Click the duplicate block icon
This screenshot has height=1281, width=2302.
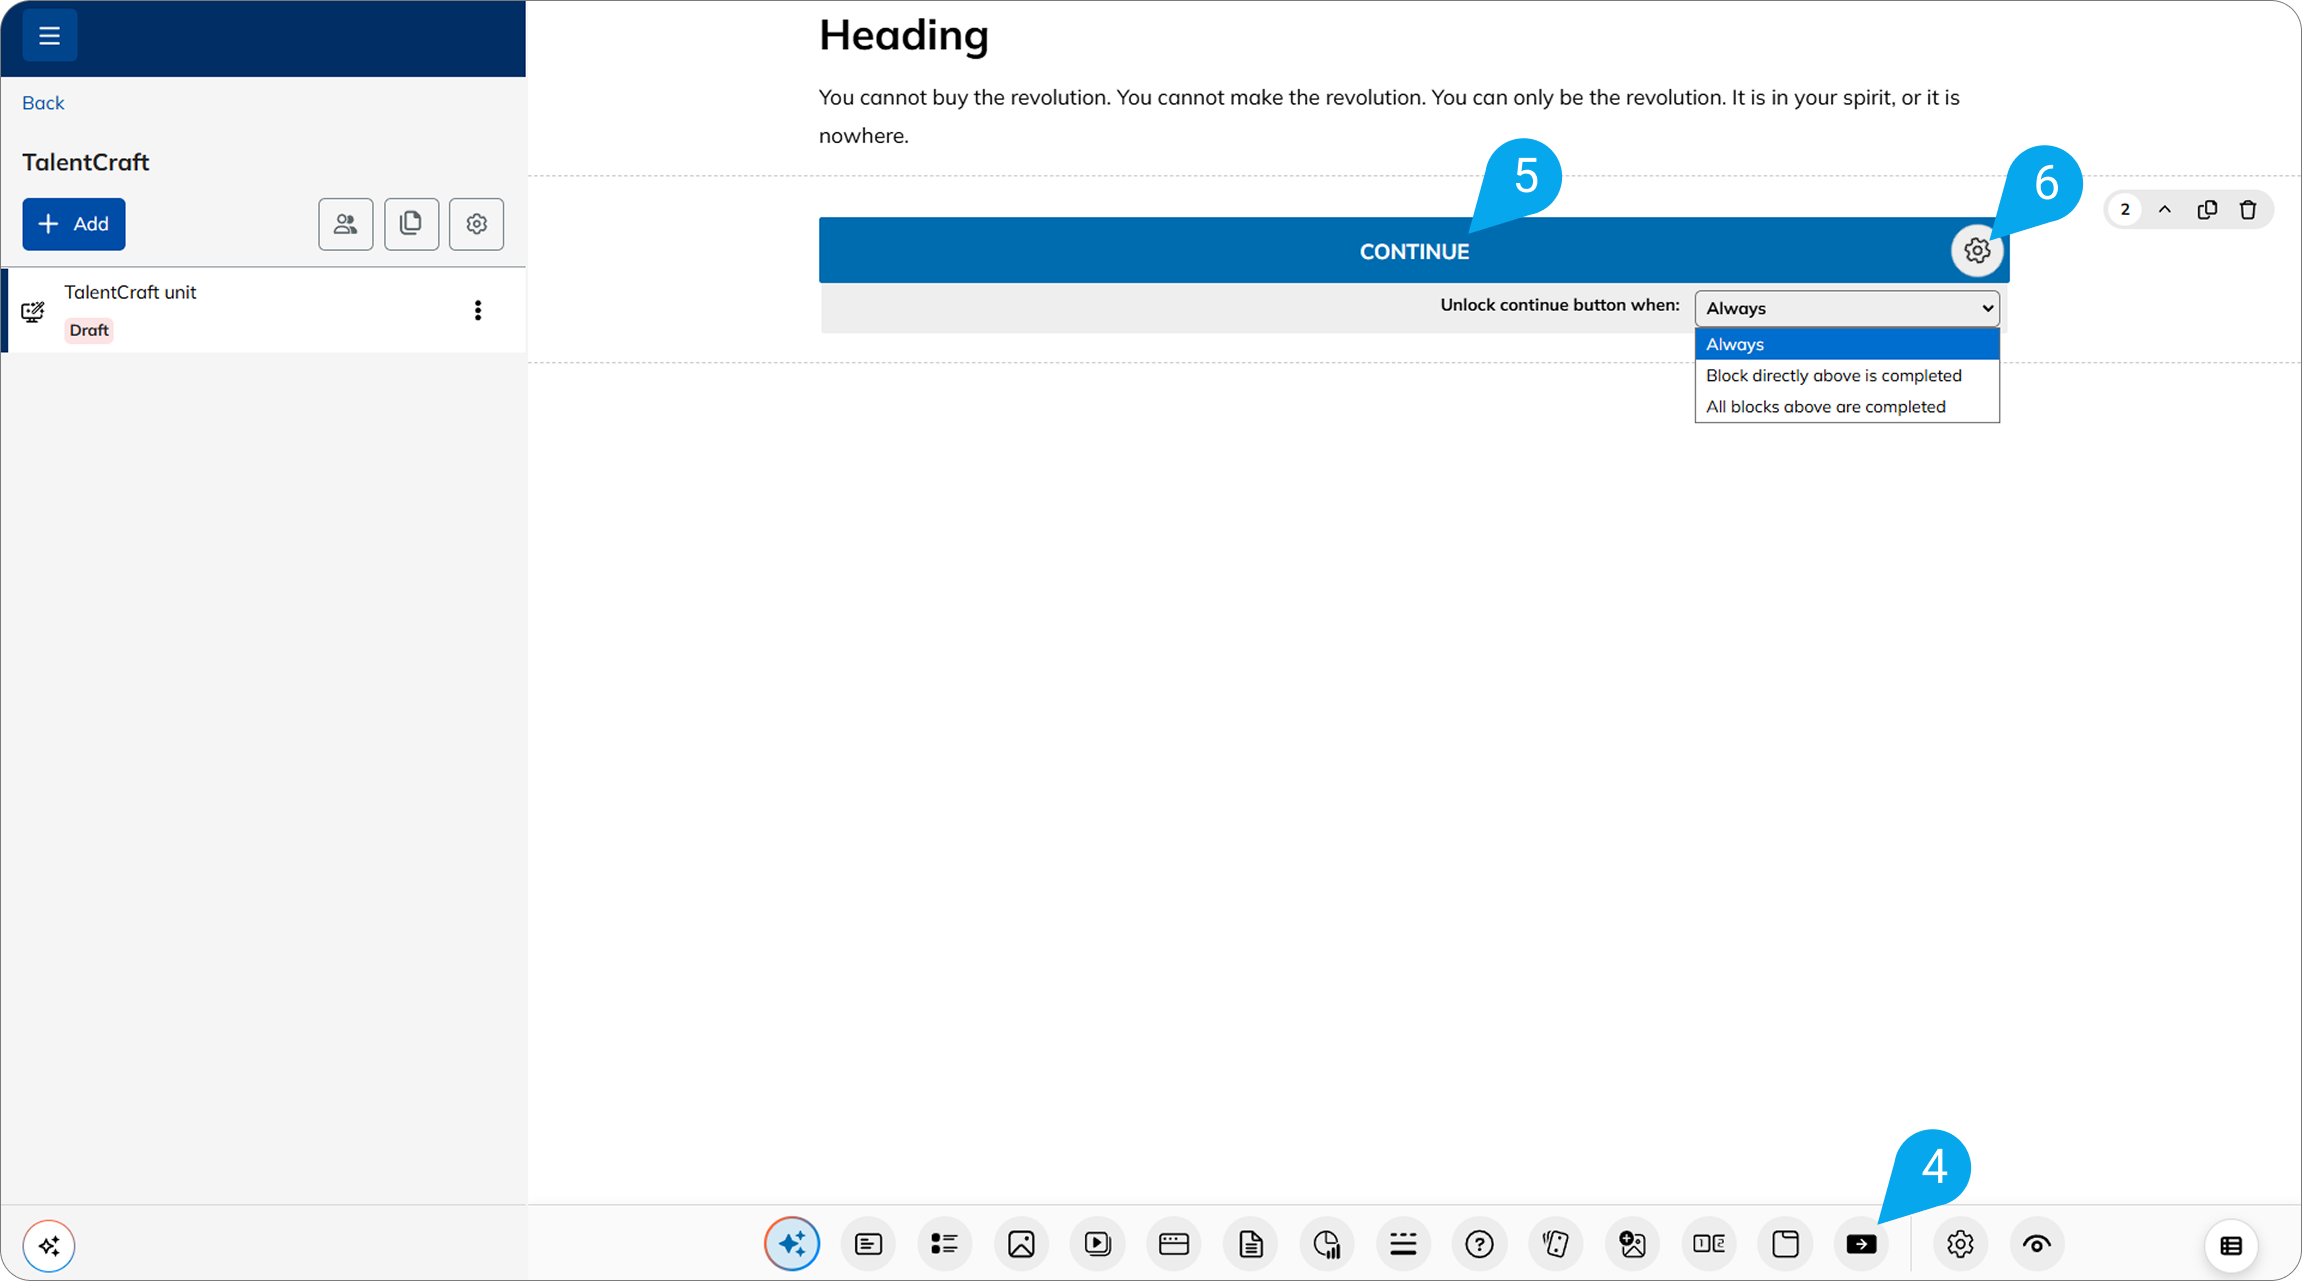pos(2208,209)
